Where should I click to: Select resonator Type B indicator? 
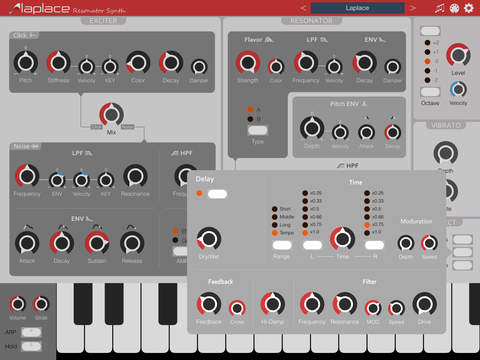250,119
